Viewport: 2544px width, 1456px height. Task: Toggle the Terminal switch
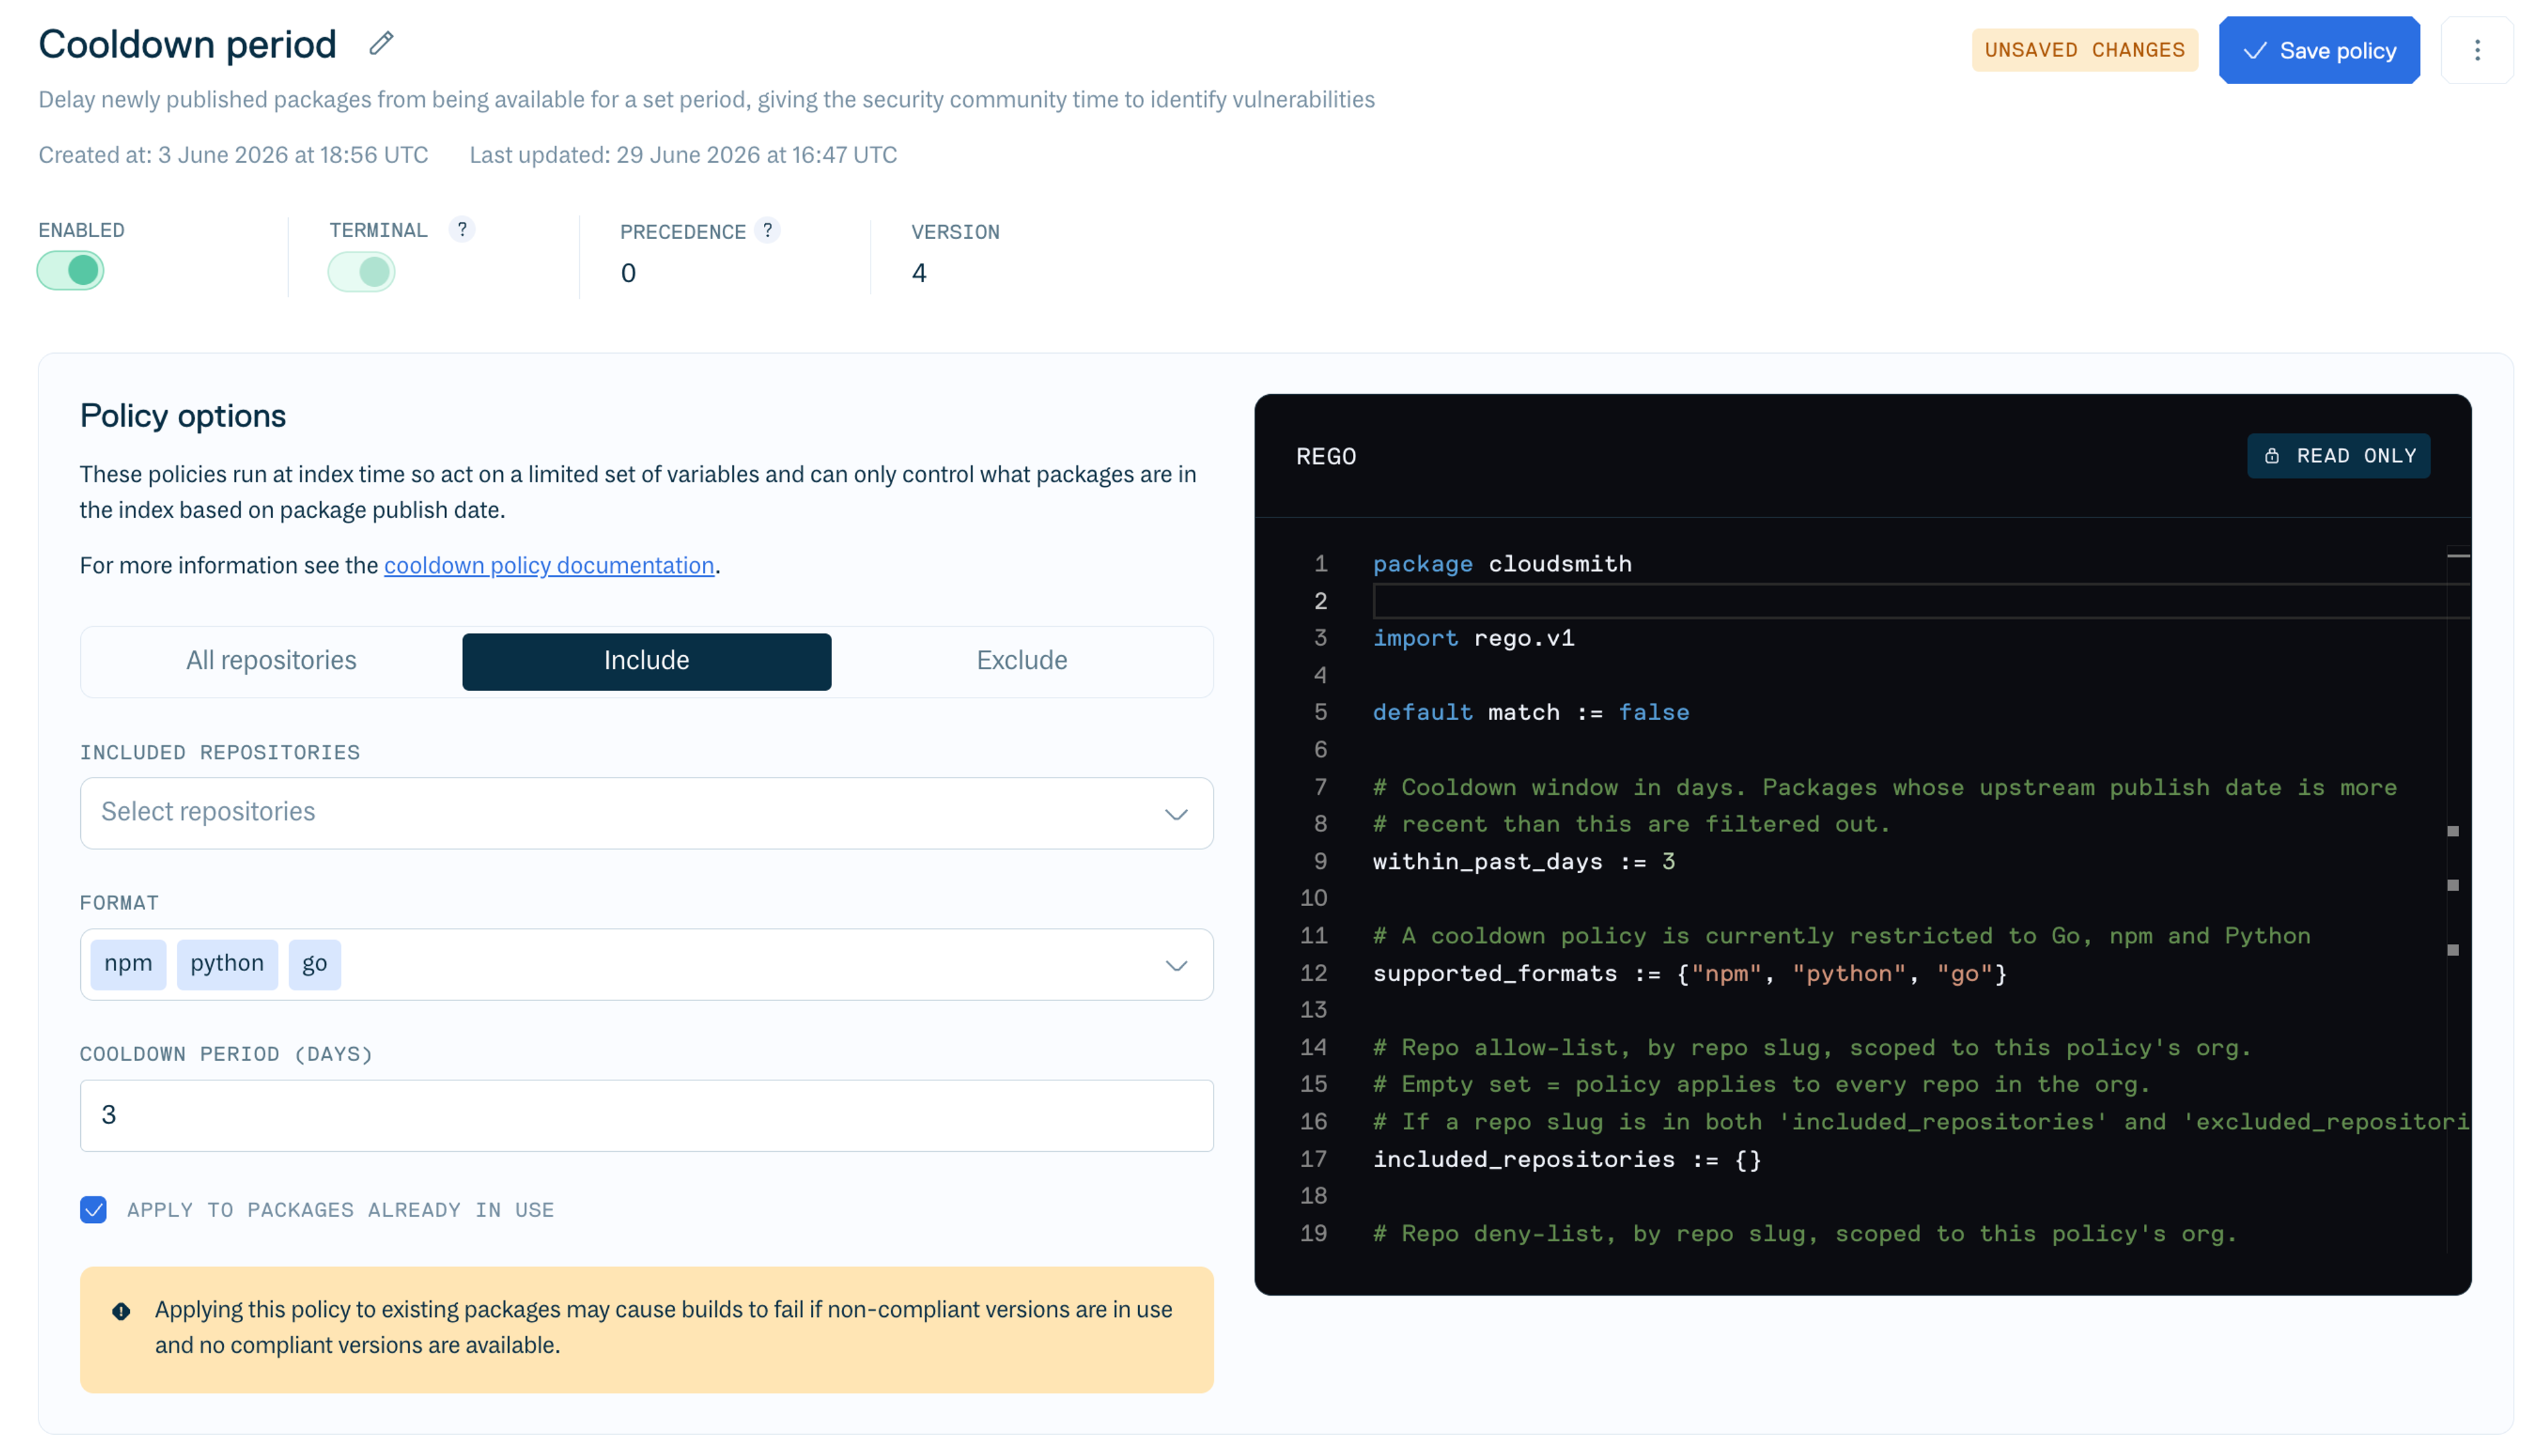pos(361,271)
